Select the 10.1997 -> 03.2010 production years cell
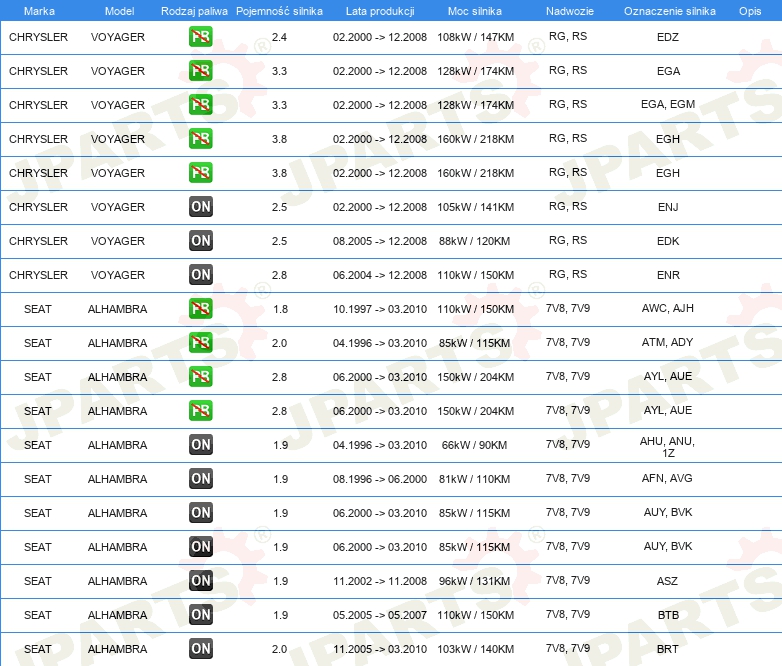 380,309
